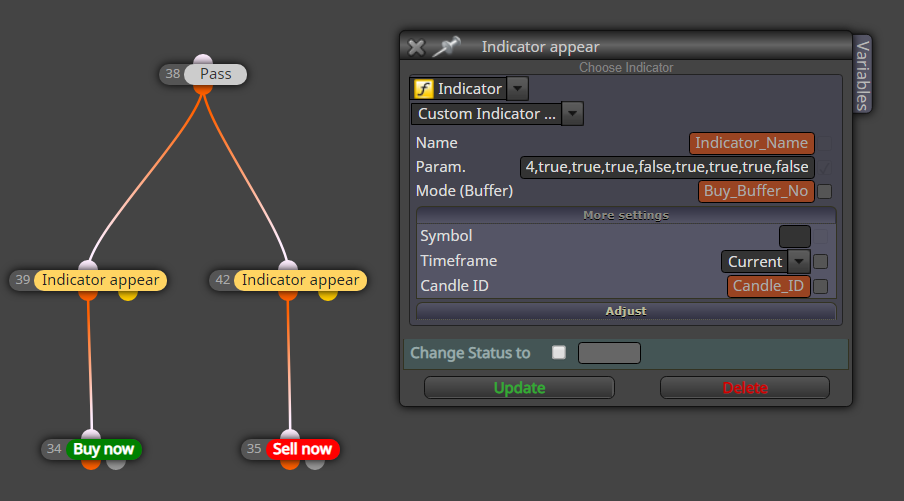Open the Custom Indicator dropdown arrow

click(572, 114)
